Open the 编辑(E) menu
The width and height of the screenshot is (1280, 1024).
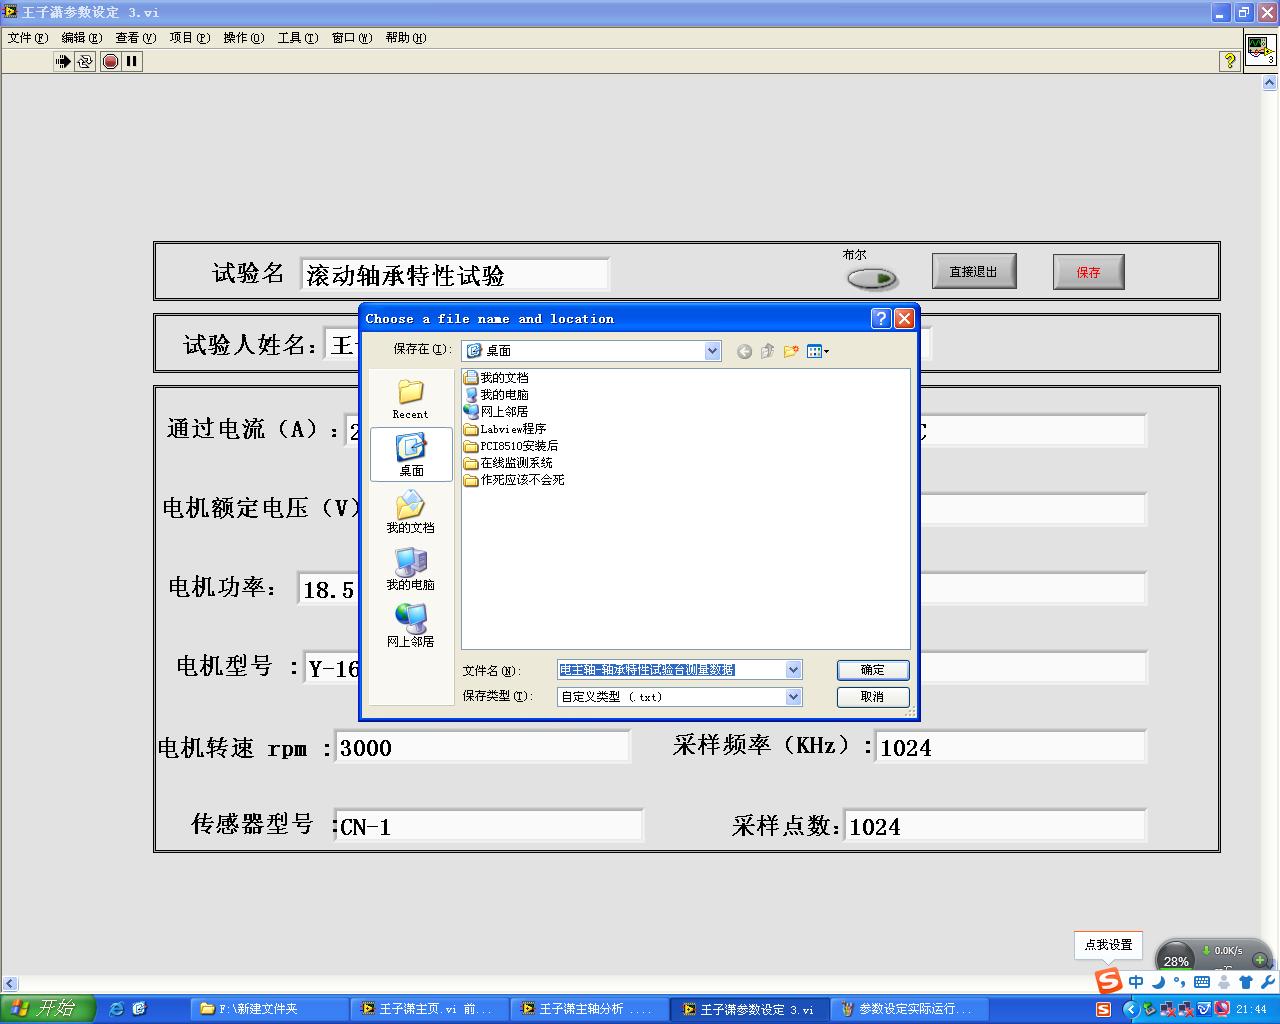pyautogui.click(x=81, y=38)
